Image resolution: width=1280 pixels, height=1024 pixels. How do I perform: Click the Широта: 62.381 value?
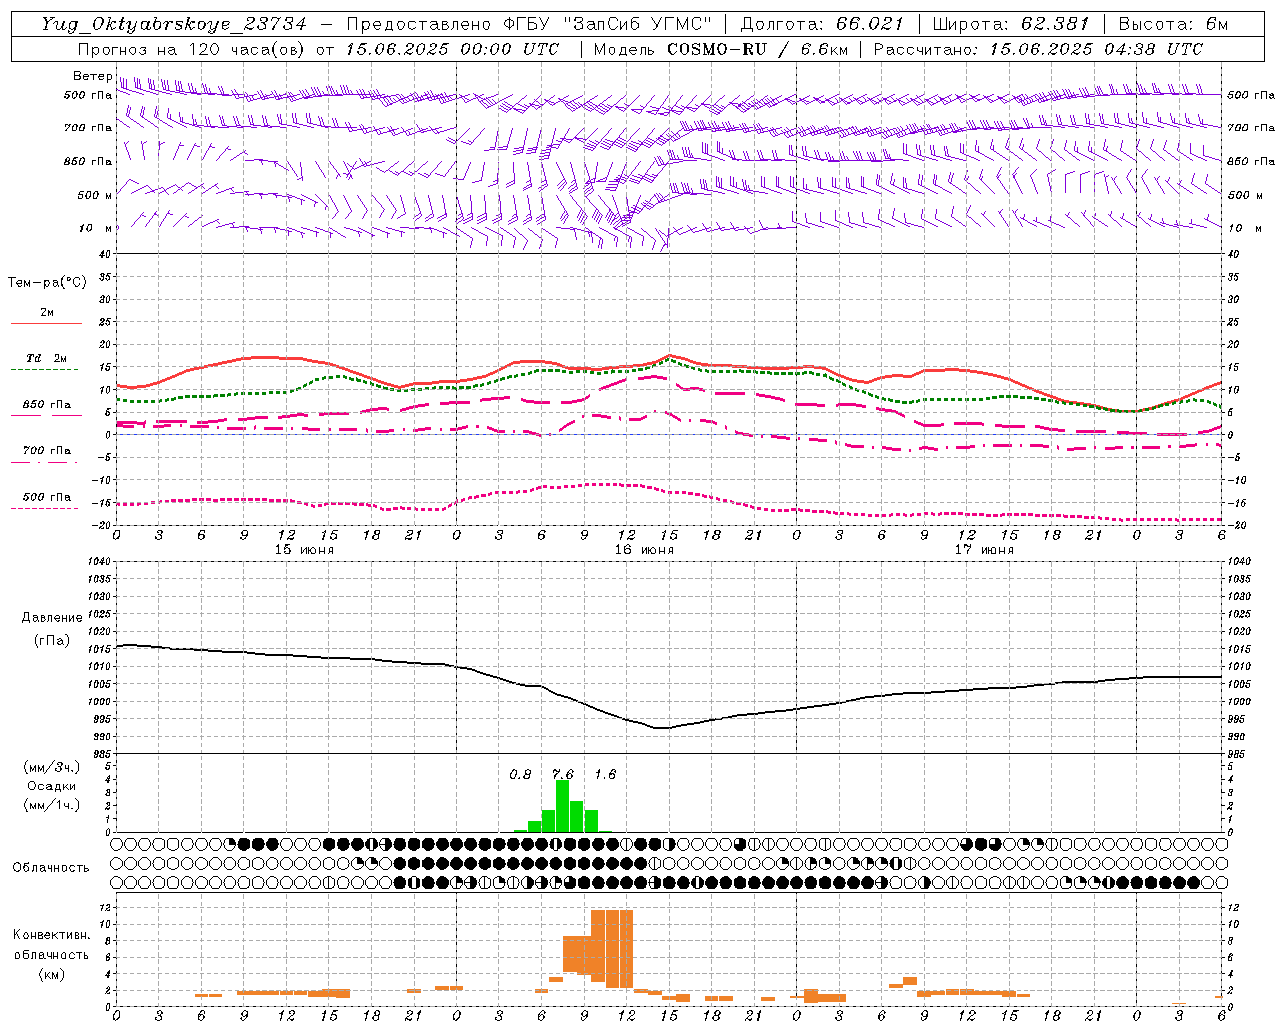click(1011, 24)
